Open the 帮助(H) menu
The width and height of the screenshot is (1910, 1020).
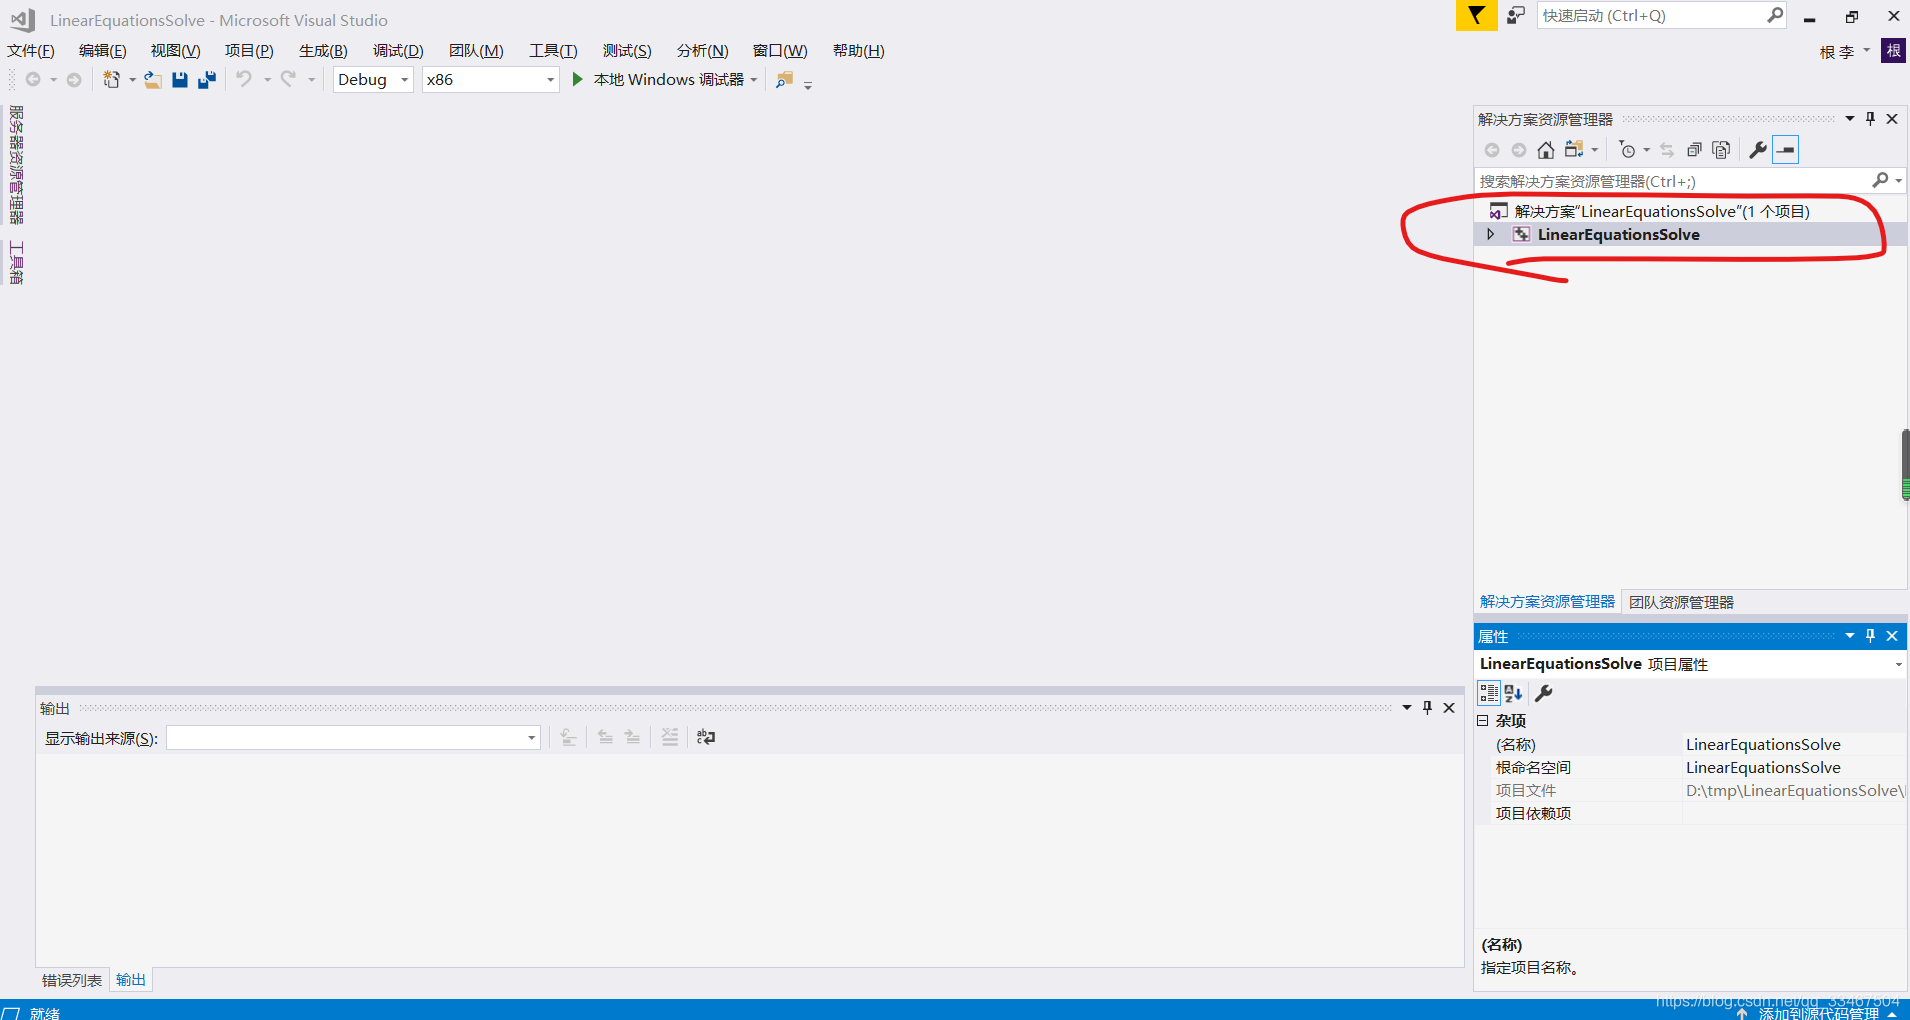[x=858, y=51]
